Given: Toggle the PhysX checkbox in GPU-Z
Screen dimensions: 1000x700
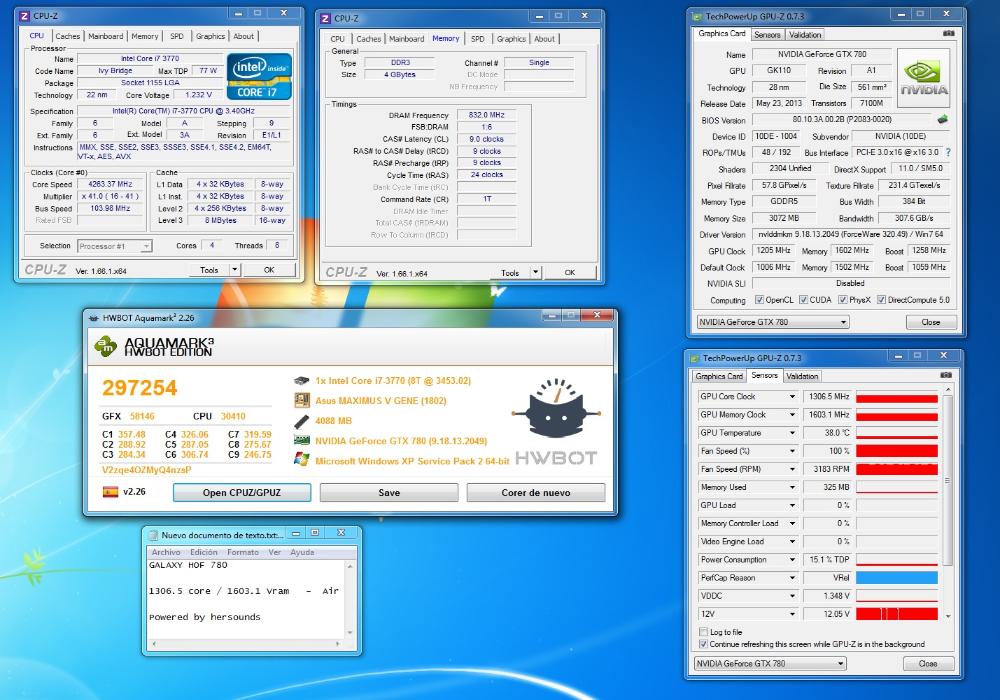Looking at the screenshot, I should [x=843, y=300].
